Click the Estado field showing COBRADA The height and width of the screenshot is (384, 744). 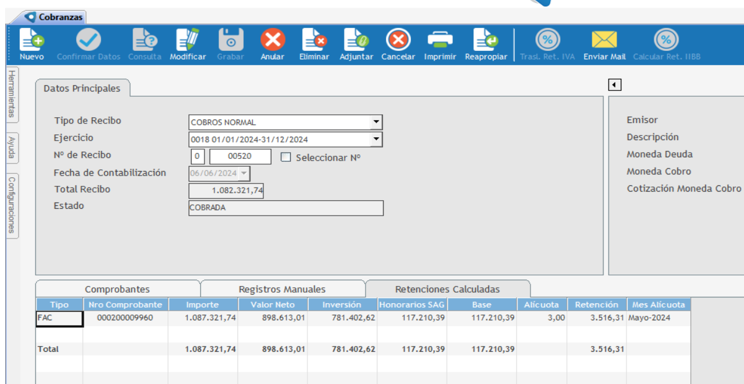click(286, 208)
